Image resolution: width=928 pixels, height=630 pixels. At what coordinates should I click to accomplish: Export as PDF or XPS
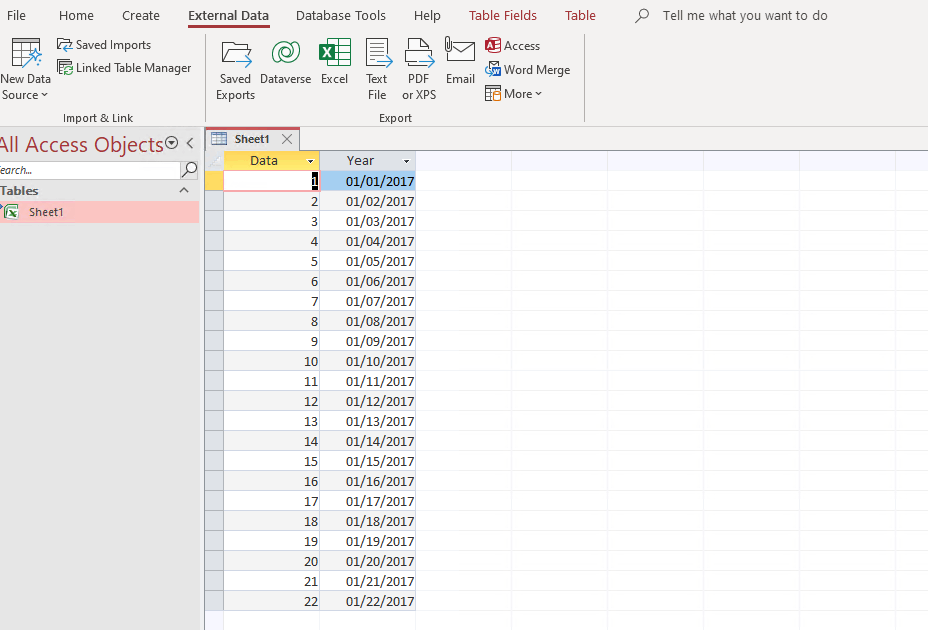419,70
